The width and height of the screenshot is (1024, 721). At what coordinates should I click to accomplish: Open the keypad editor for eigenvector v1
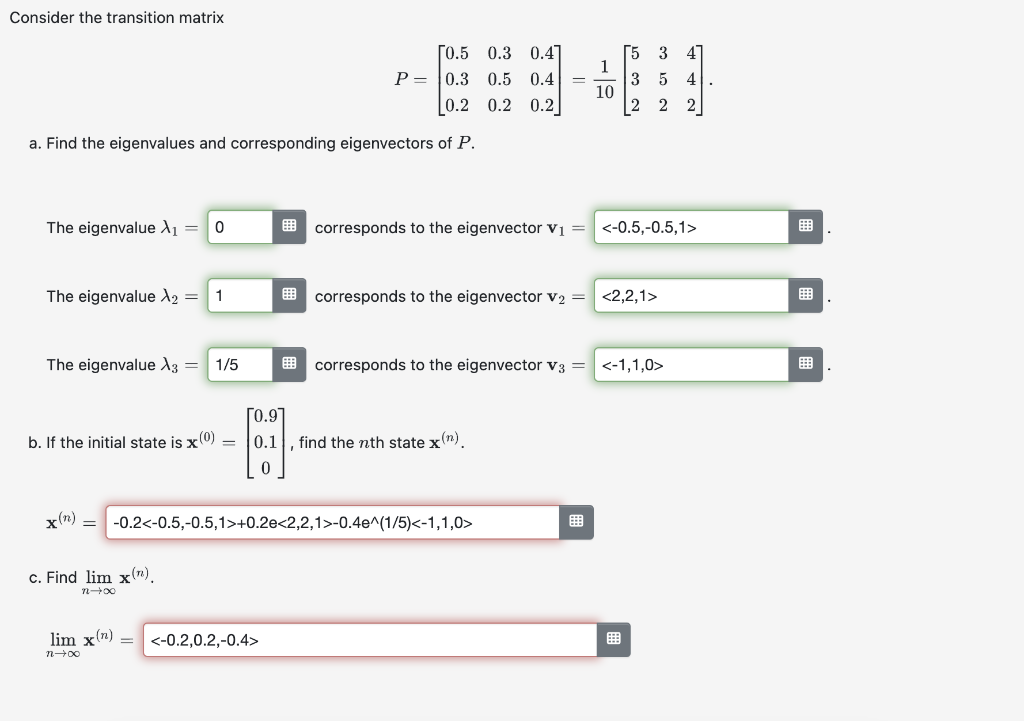pyautogui.click(x=806, y=227)
